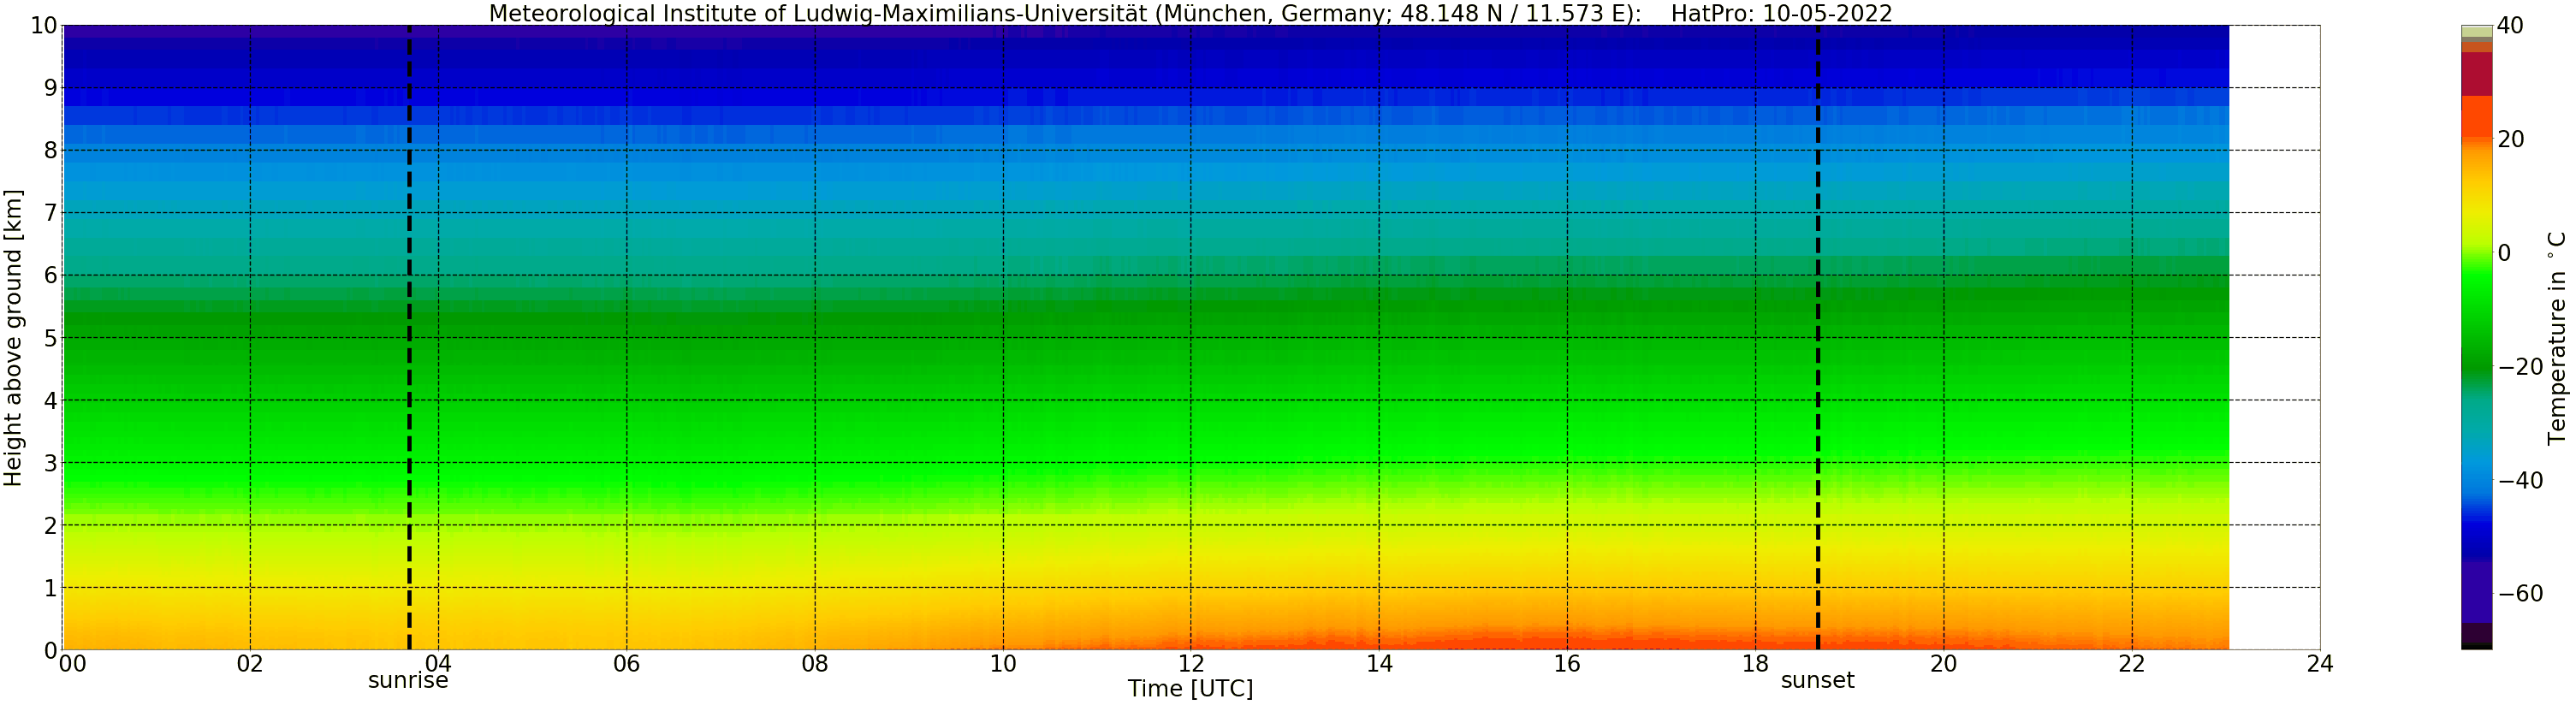Click the x-axis tick label 14
Screen dimensions: 2576x705
[1379, 664]
